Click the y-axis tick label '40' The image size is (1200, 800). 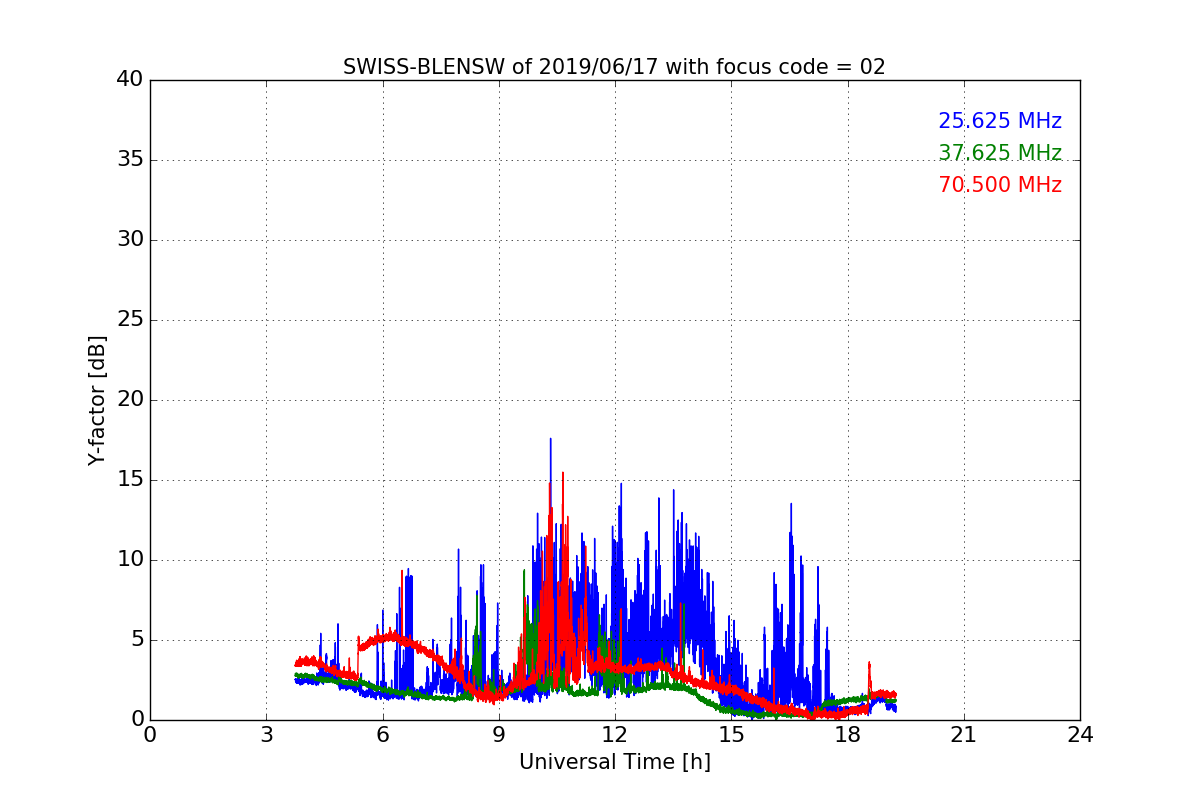tap(130, 80)
